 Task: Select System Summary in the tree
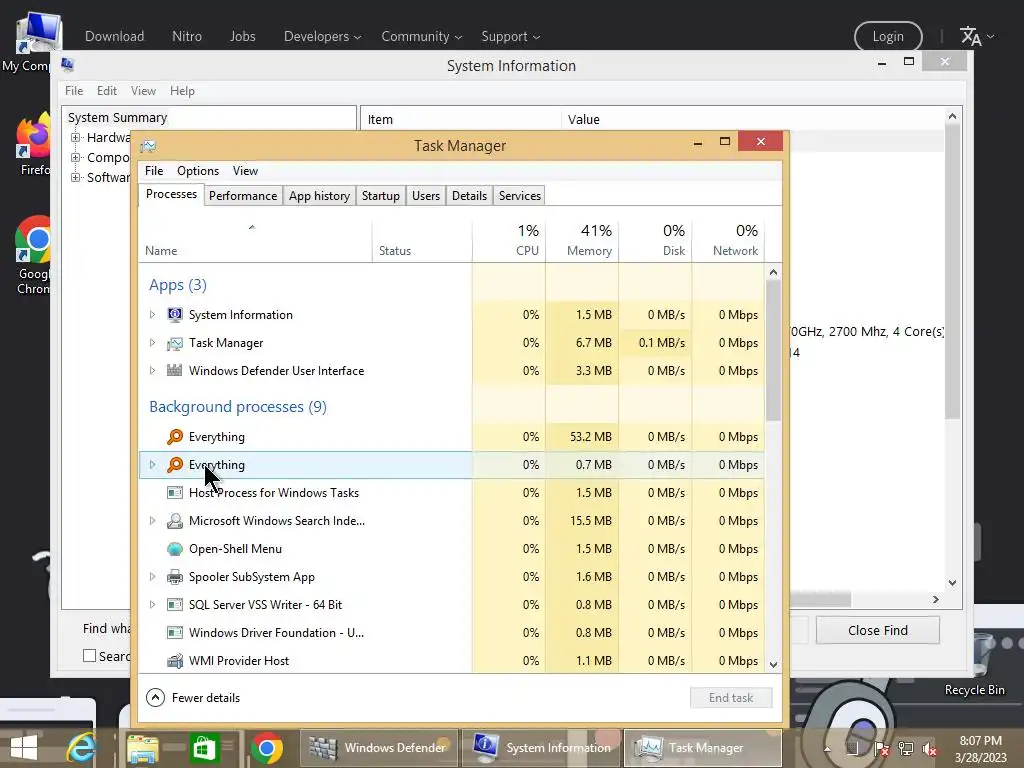[118, 118]
